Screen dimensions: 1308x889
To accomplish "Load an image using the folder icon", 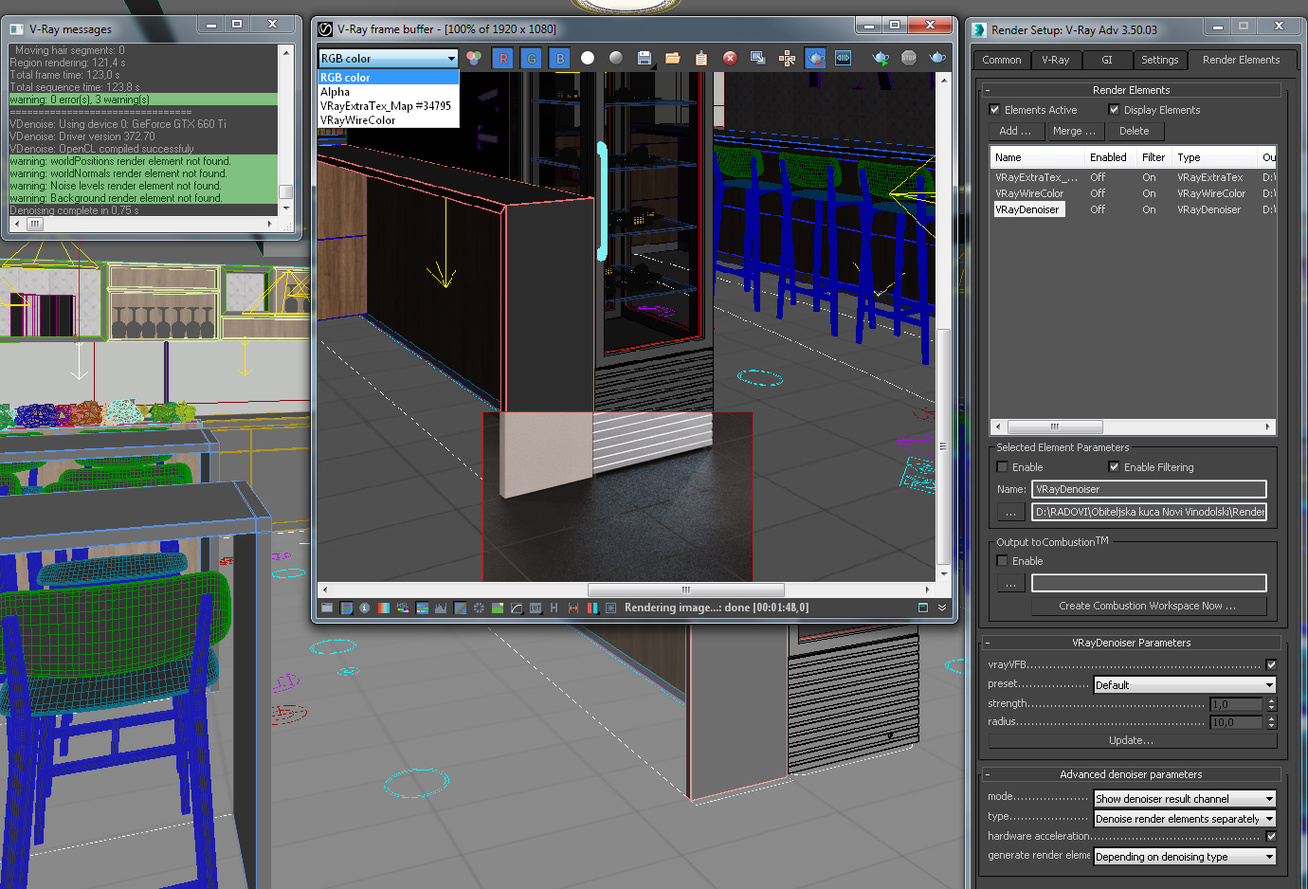I will click(673, 58).
